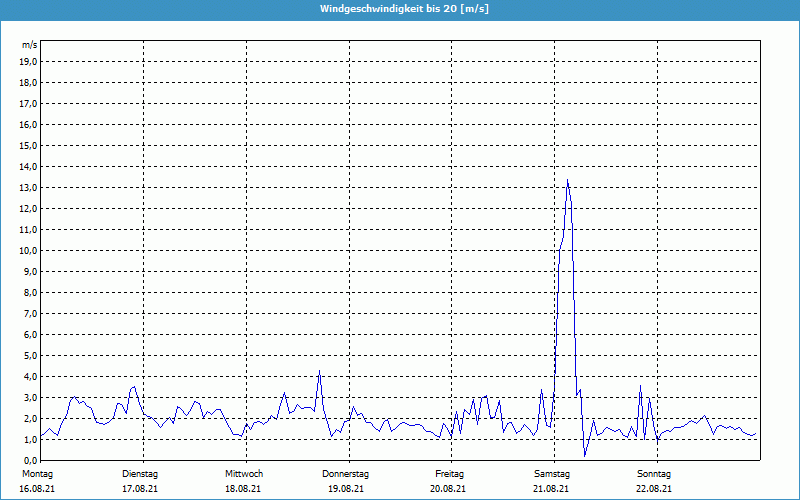The height and width of the screenshot is (500, 800).
Task: Click the Freitag day label
Action: click(449, 473)
